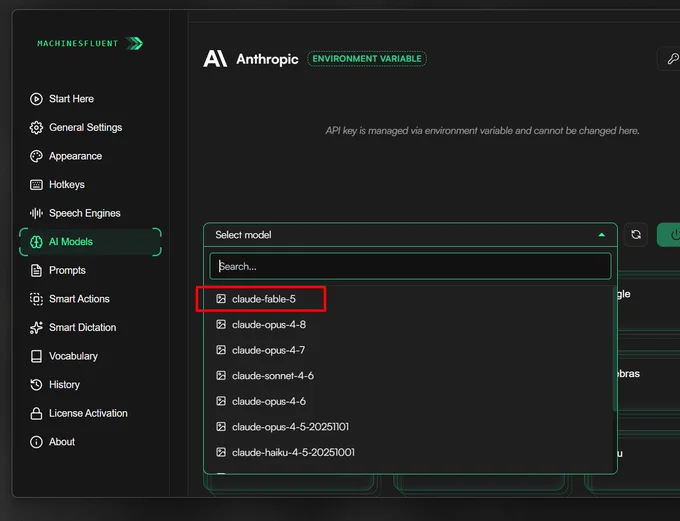
Task: Click the About info icon
Action: pos(36,442)
